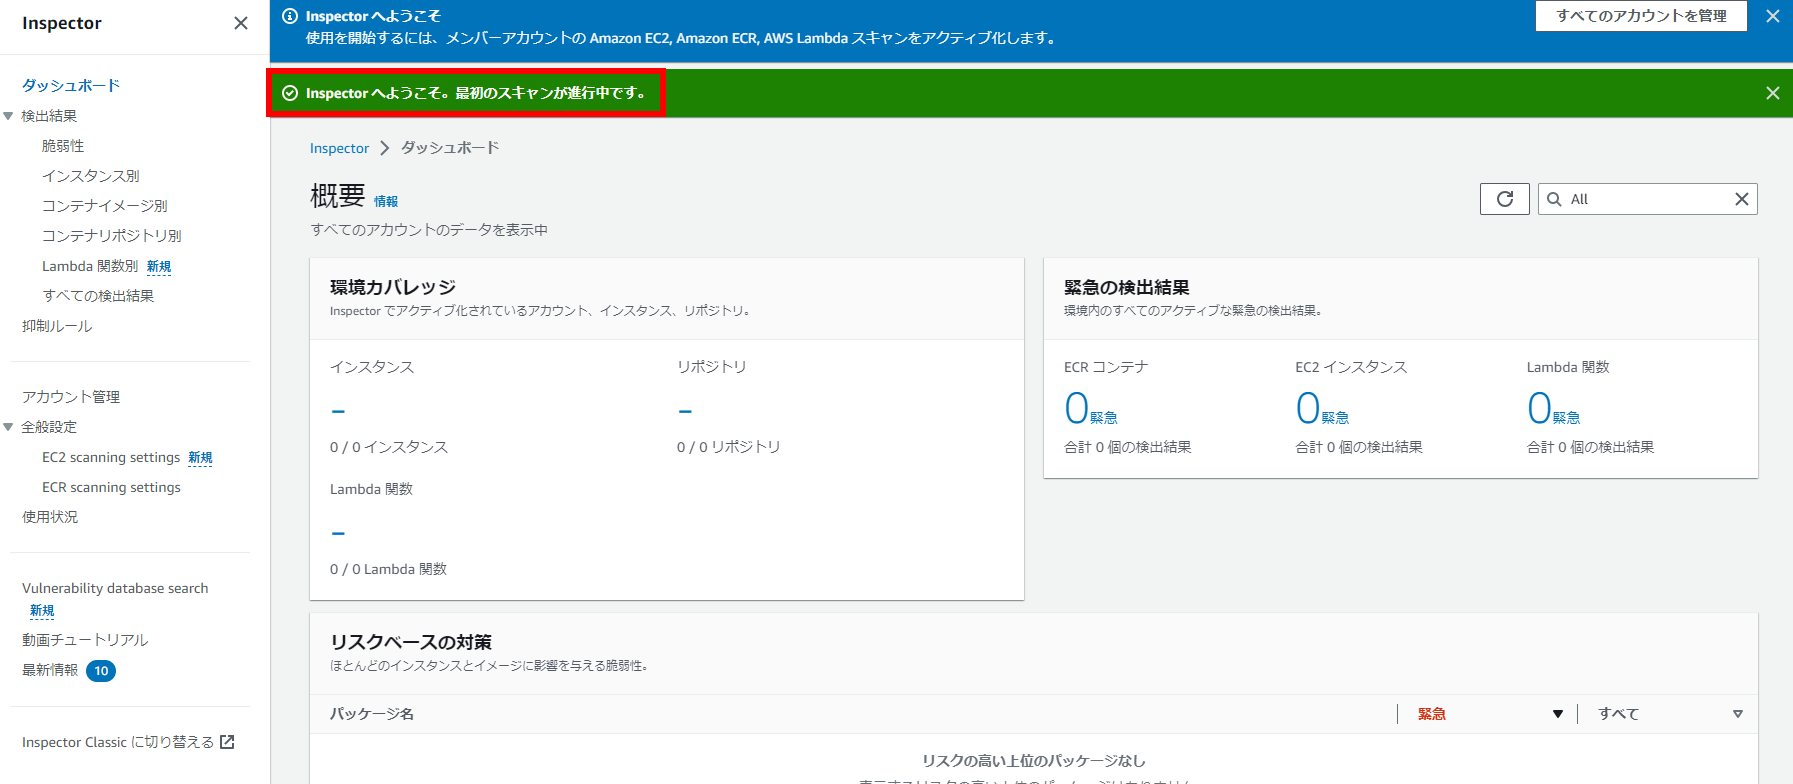Click the リスクの高い上位のパッケージなし message
The width and height of the screenshot is (1793, 784).
[x=1034, y=761]
